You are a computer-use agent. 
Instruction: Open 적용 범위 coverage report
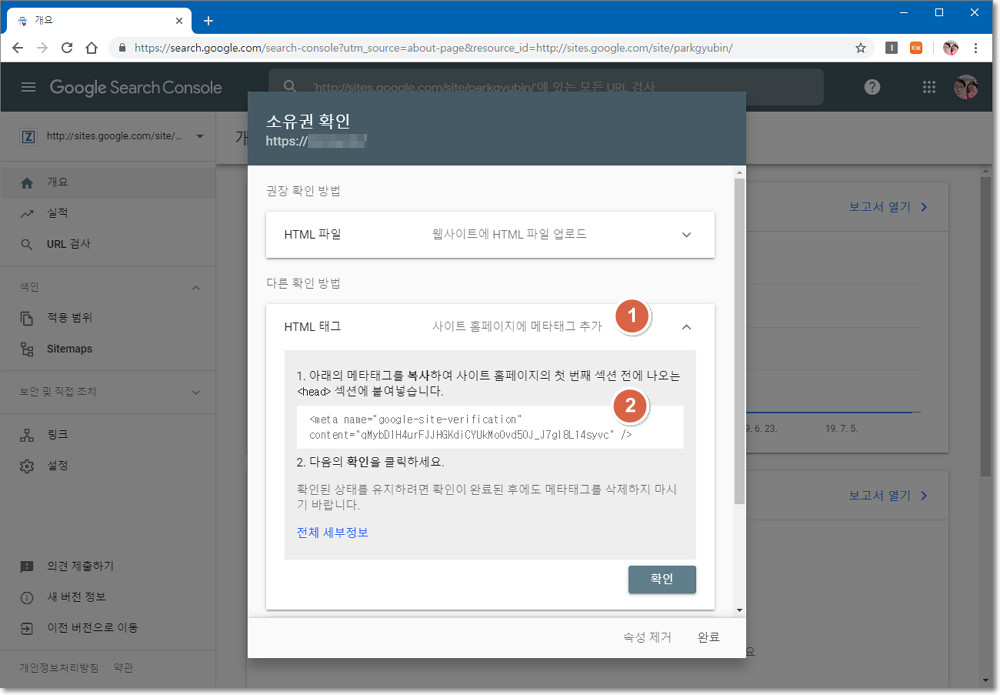[x=108, y=318]
